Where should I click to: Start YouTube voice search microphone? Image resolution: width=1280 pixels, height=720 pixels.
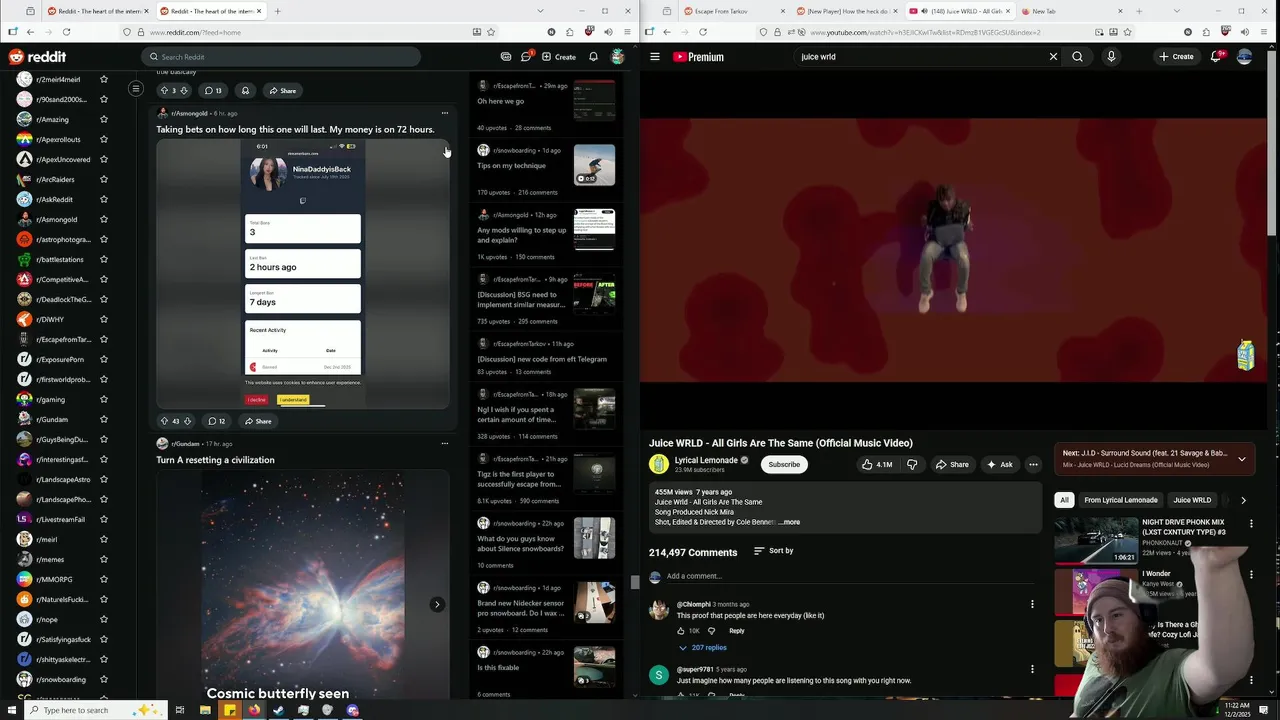click(x=1111, y=57)
